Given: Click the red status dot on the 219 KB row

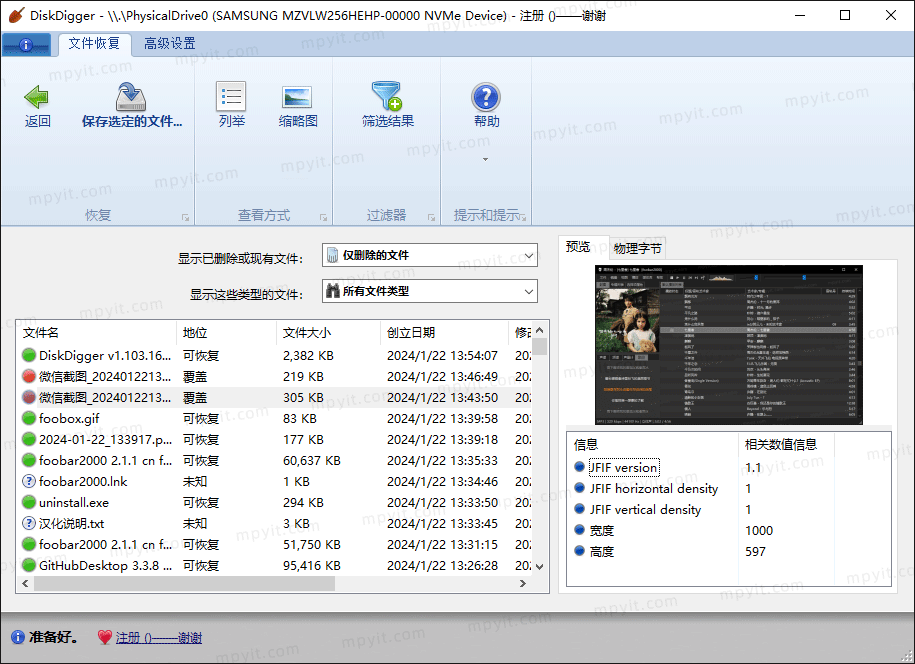Looking at the screenshot, I should [29, 376].
